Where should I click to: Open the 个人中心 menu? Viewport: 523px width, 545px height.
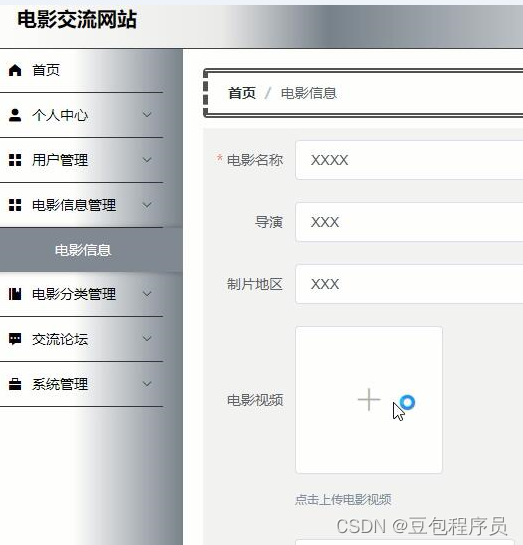81,115
